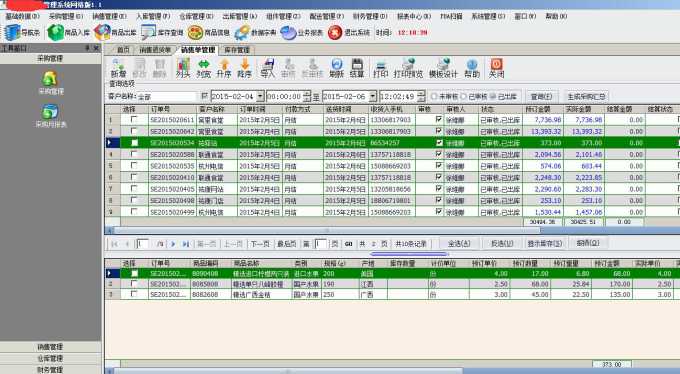The width and height of the screenshot is (680, 374).
Task: Click the 结算 settlement icon
Action: (356, 69)
